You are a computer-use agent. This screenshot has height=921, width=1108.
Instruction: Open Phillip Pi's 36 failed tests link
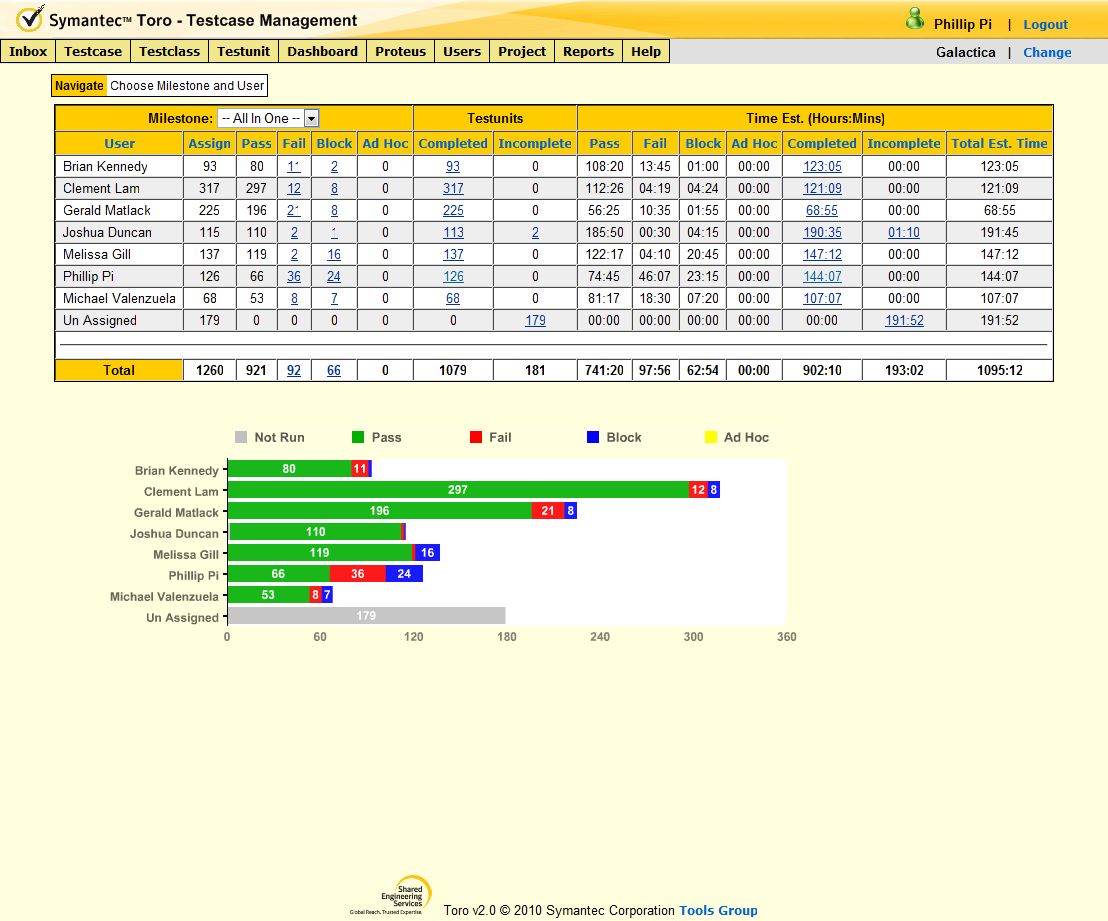(x=294, y=277)
